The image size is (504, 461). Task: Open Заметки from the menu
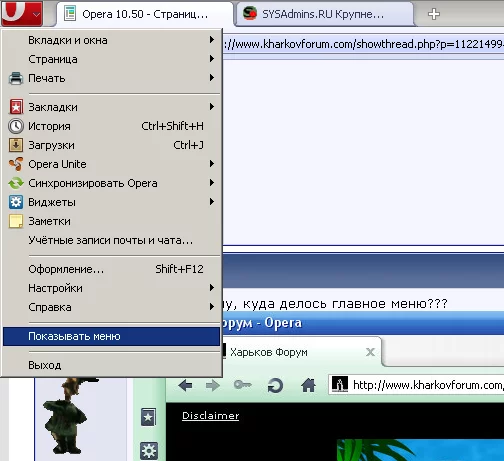tap(111, 221)
